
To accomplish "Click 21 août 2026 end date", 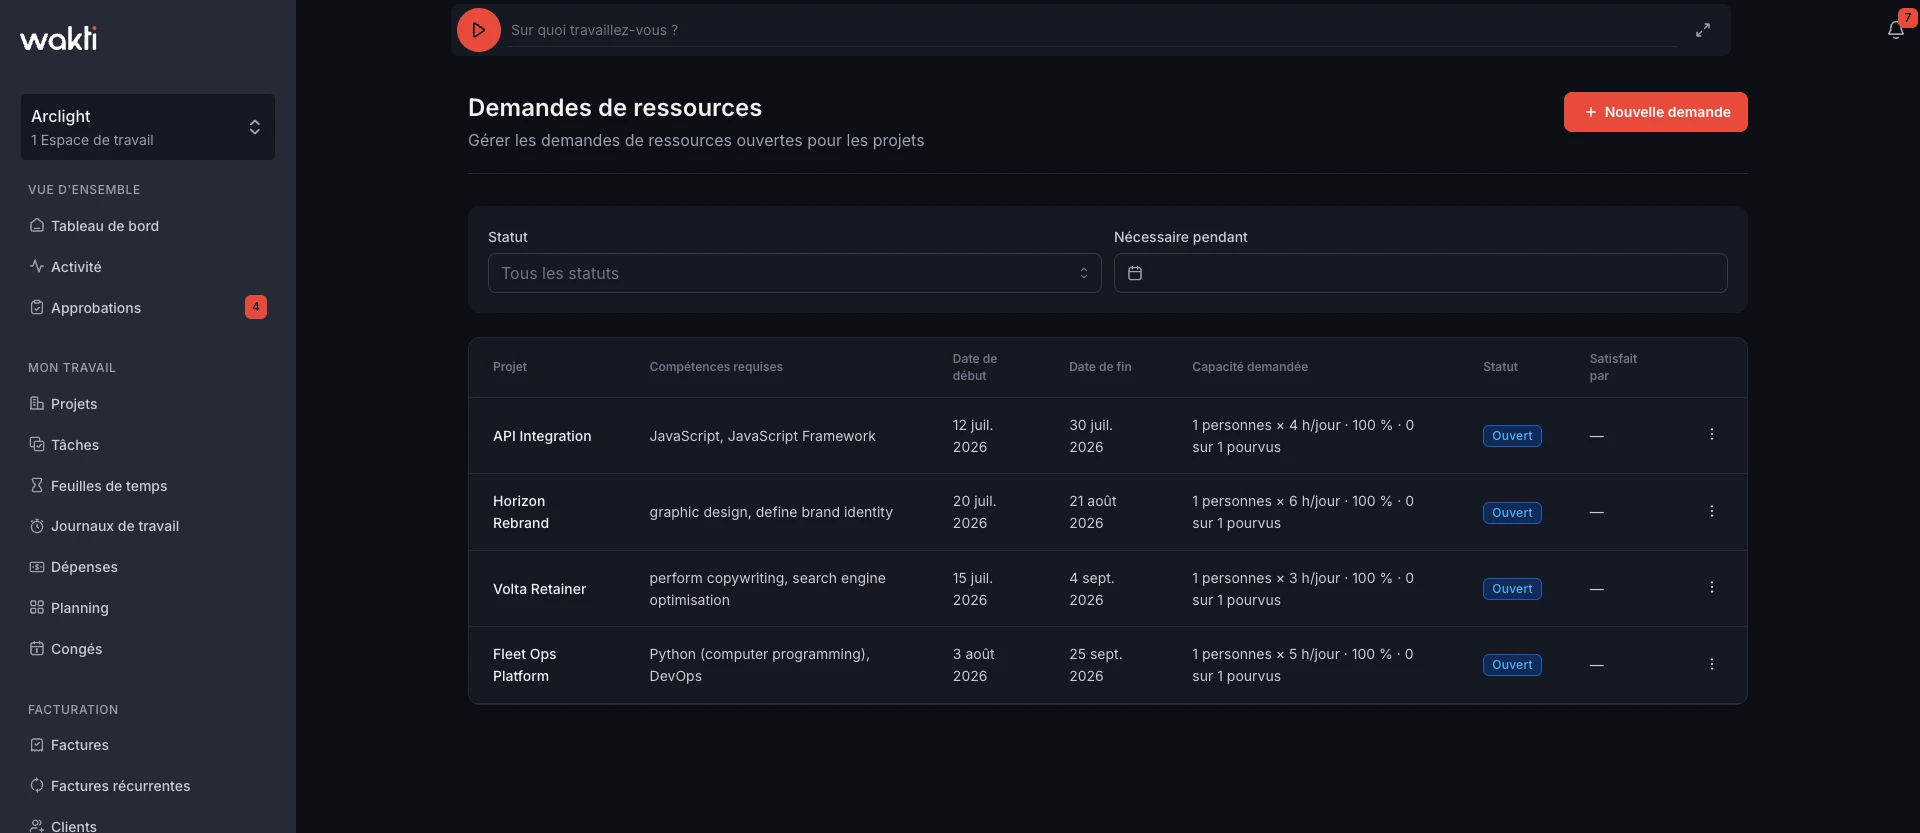I will [1093, 512].
